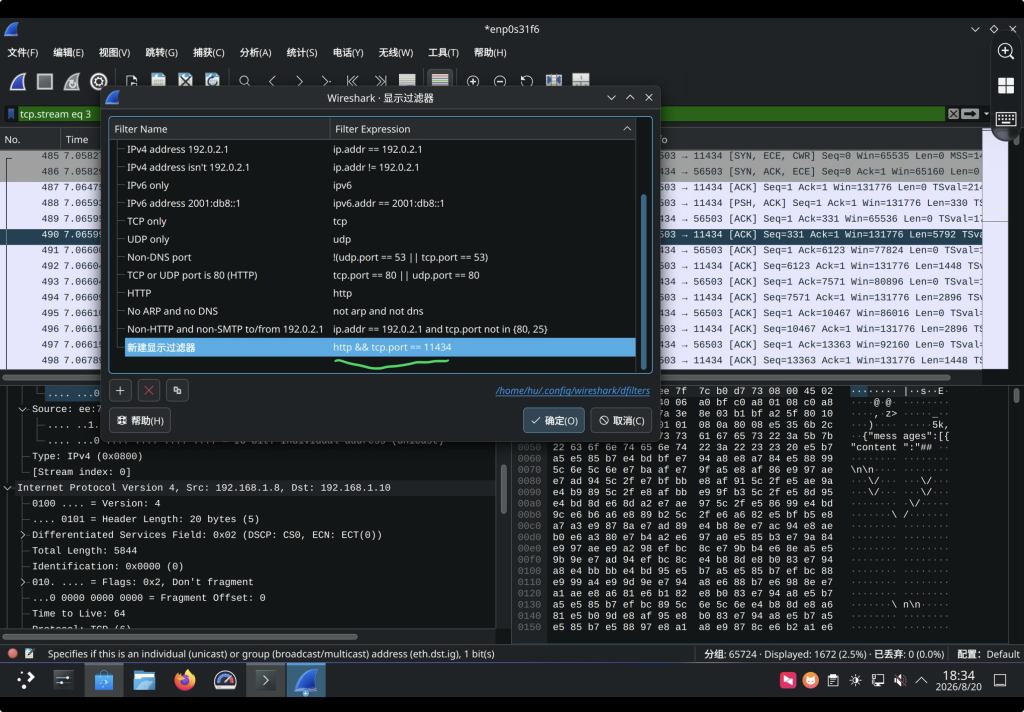1024x712 pixels.
Task: Confirm the dialog with 确定(O)
Action: pyautogui.click(x=554, y=421)
